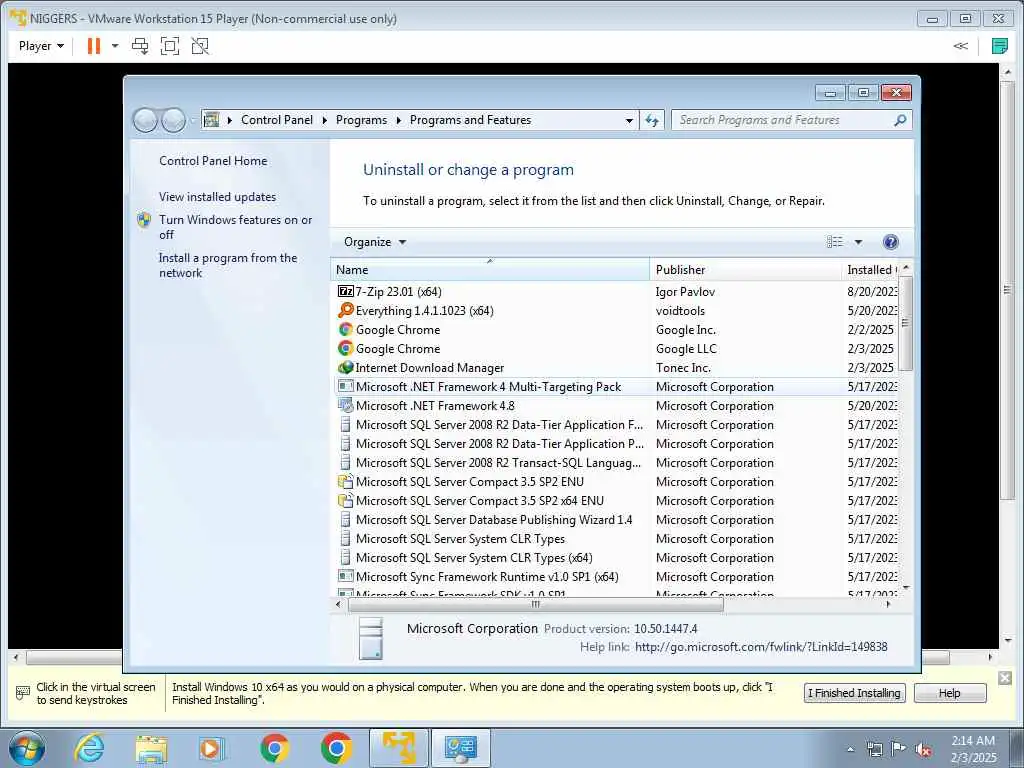Click scroll down arrow of program list

click(906, 588)
